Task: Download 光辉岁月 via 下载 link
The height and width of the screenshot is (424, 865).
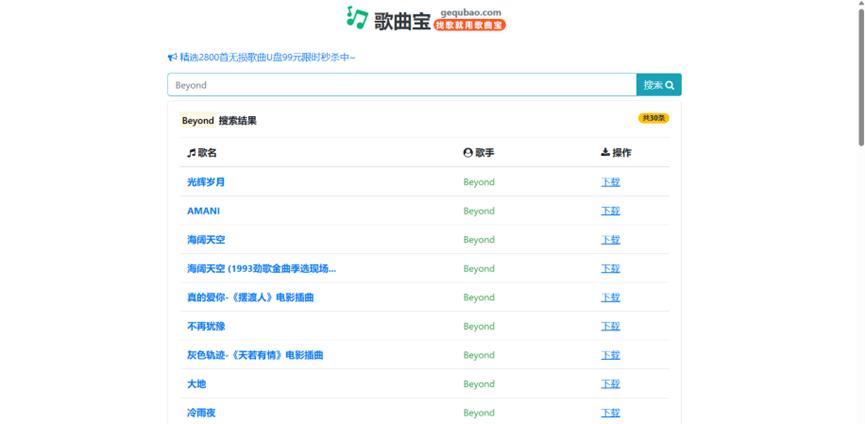Action: [x=610, y=182]
